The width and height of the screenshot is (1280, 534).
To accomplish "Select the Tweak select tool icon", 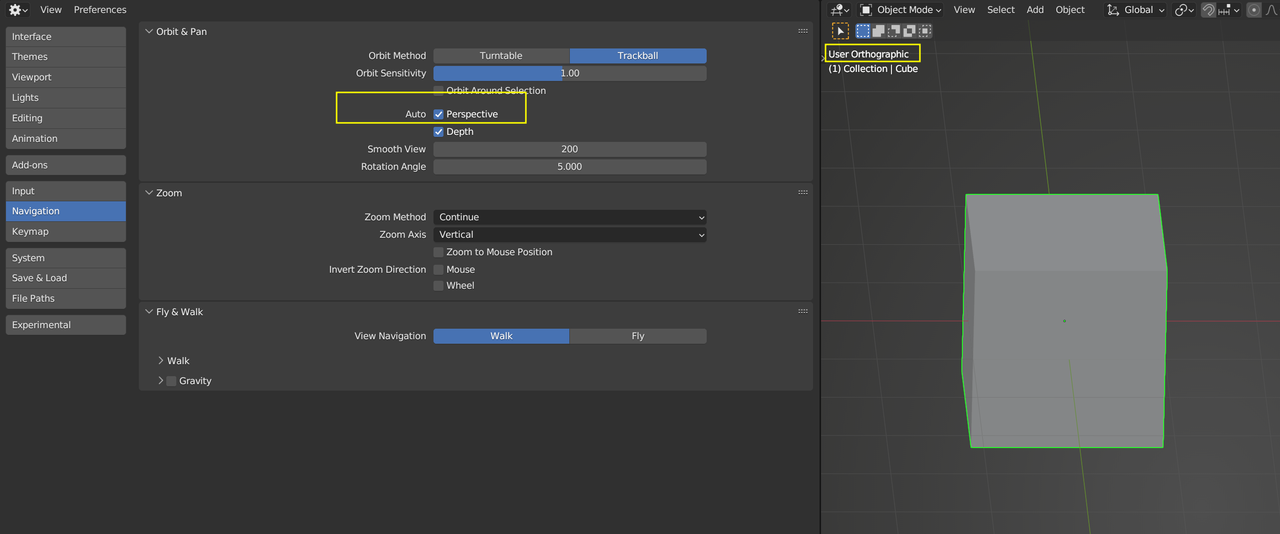I will click(x=840, y=31).
